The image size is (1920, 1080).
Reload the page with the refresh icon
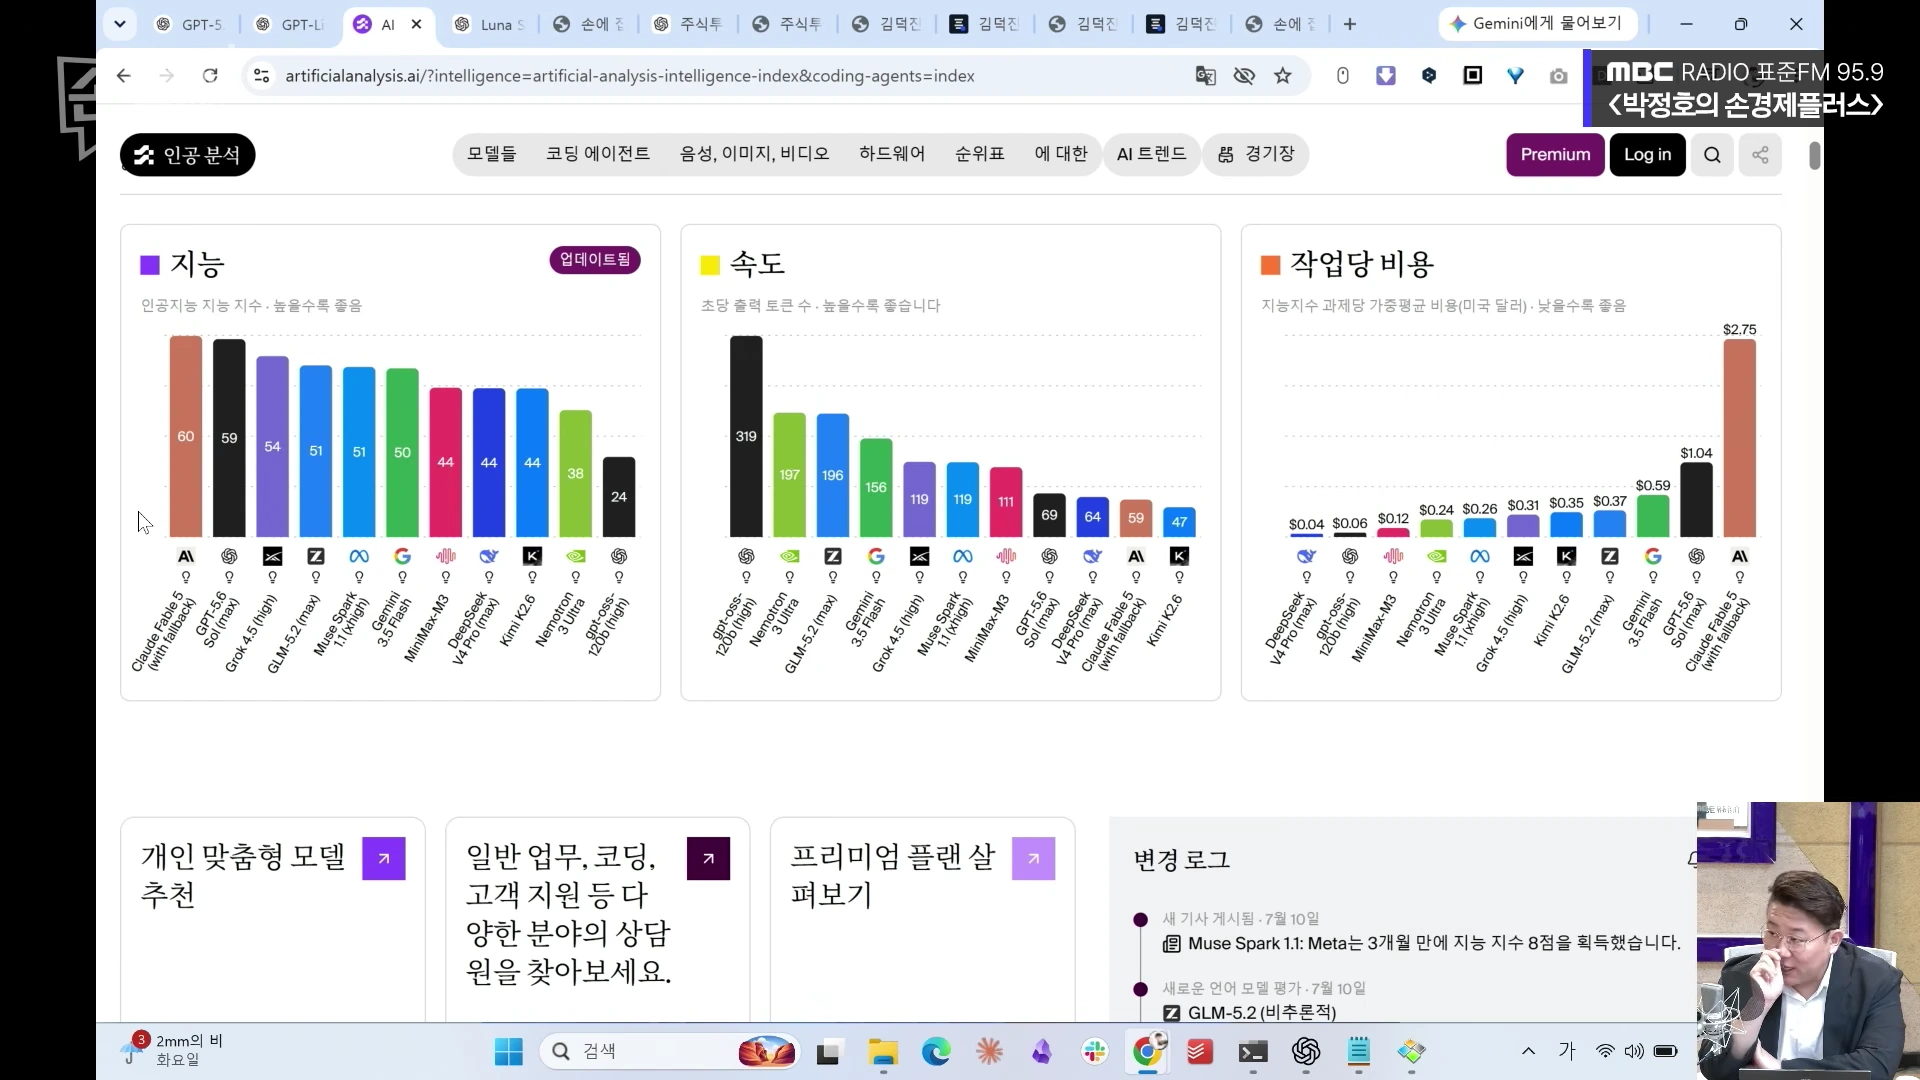[x=210, y=76]
